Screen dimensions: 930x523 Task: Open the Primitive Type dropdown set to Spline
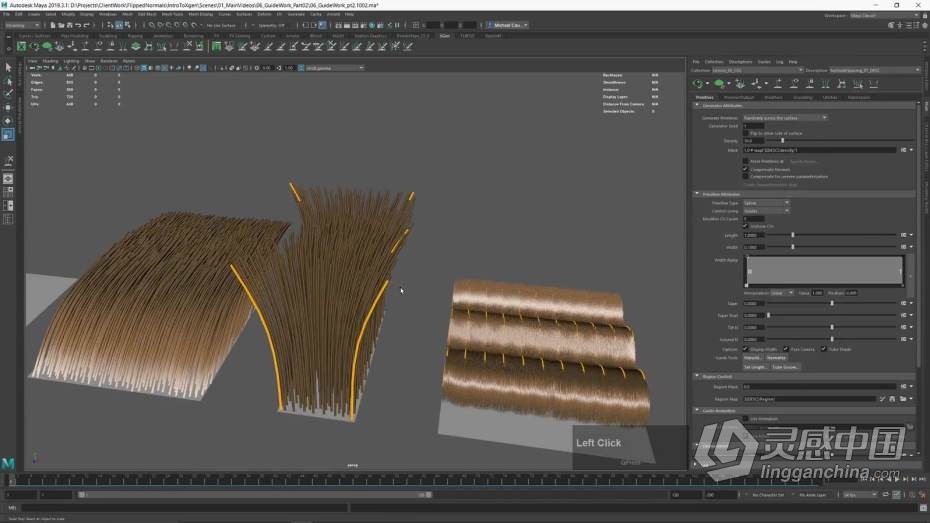(765, 203)
